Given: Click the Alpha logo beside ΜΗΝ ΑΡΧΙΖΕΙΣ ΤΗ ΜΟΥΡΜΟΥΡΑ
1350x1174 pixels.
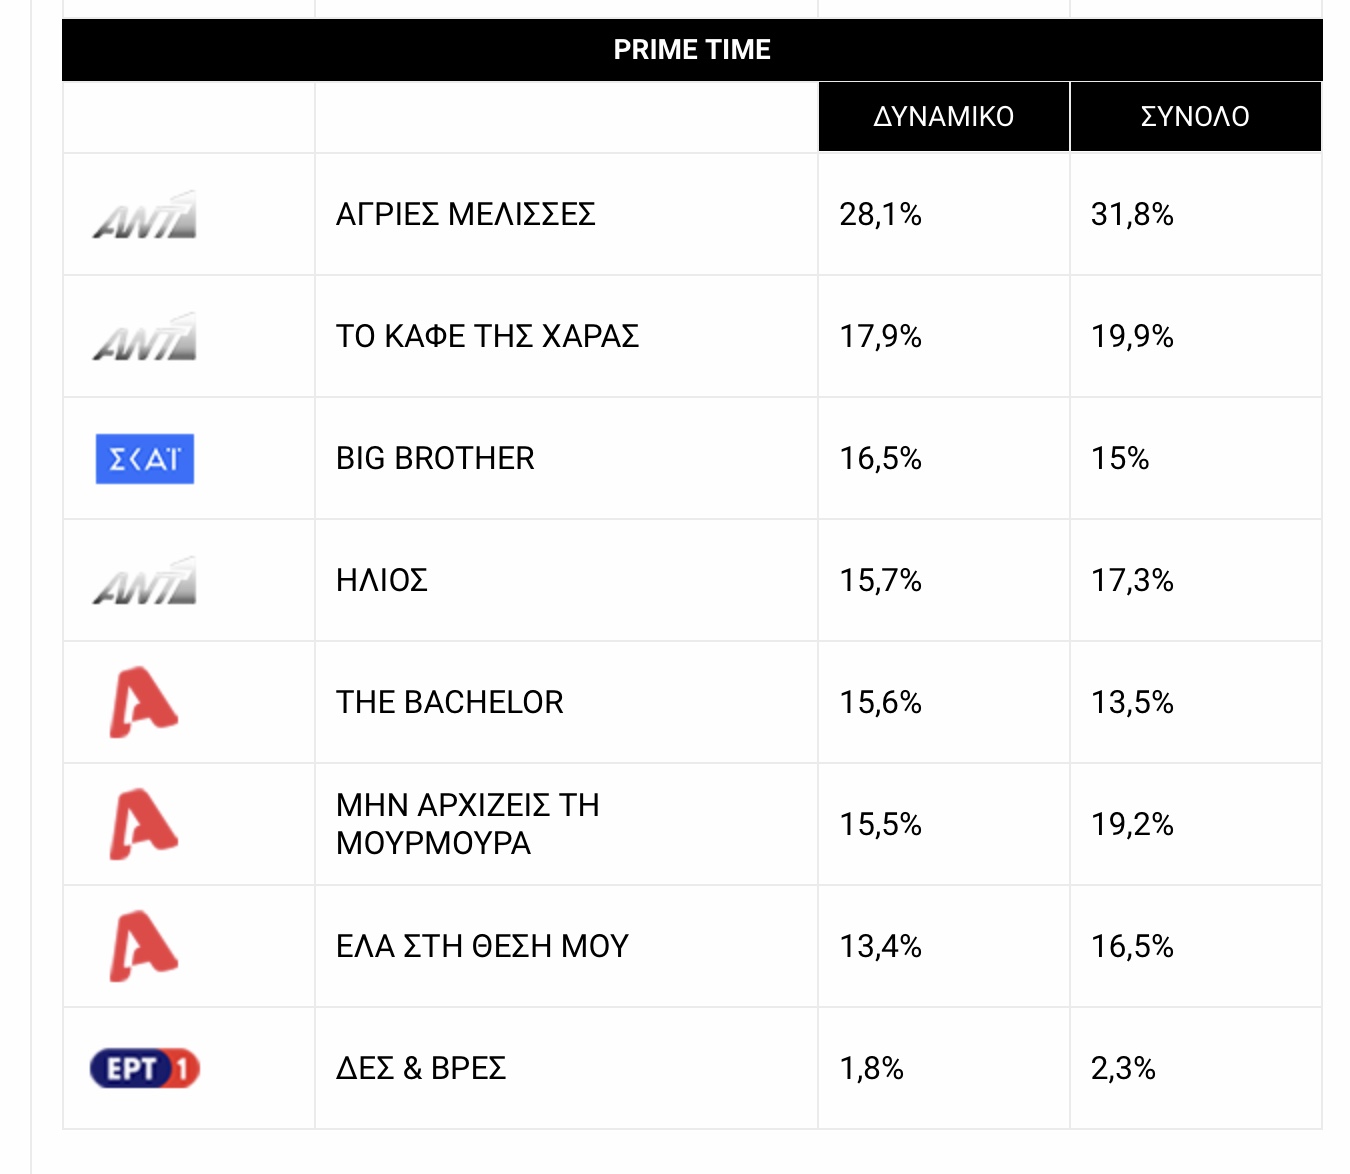Looking at the screenshot, I should tap(144, 825).
